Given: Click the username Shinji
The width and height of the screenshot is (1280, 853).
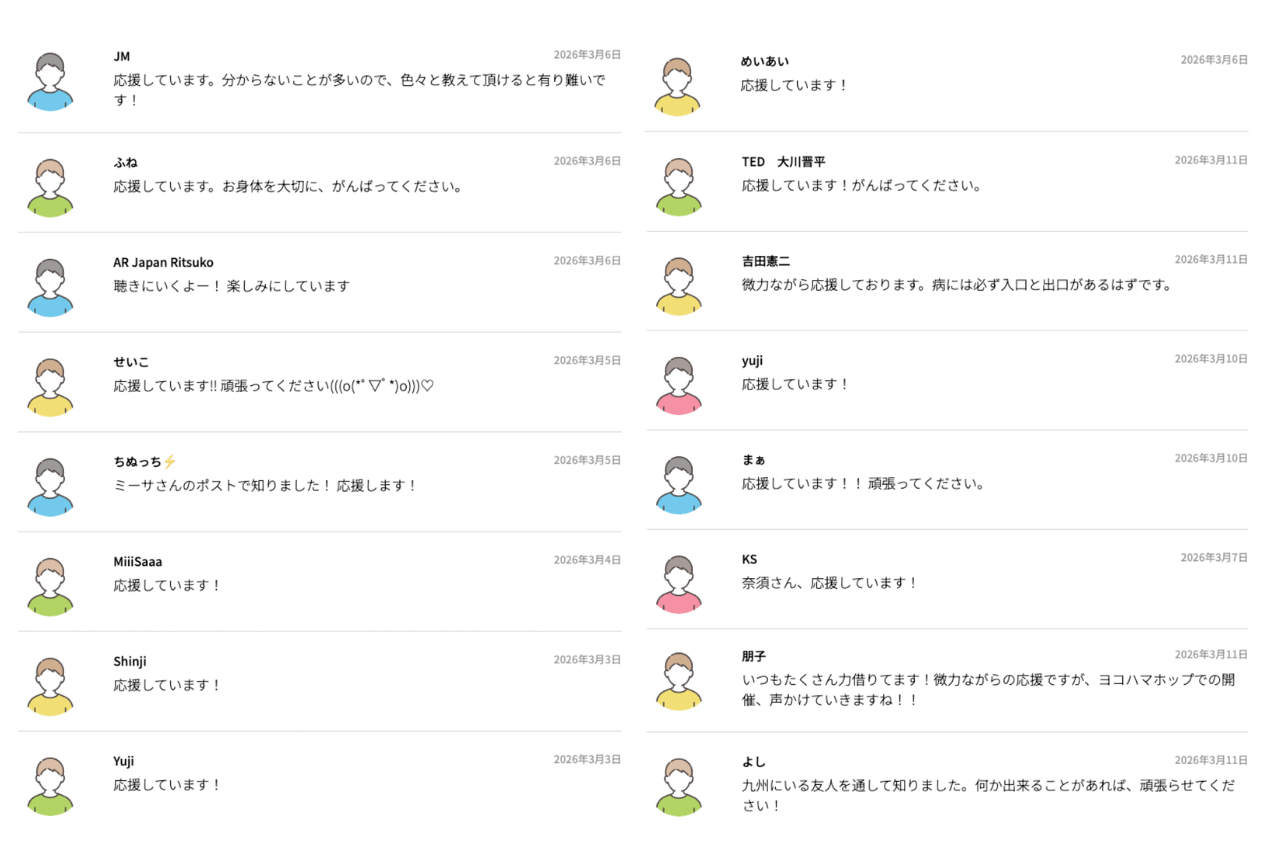Looking at the screenshot, I should pyautogui.click(x=130, y=661).
